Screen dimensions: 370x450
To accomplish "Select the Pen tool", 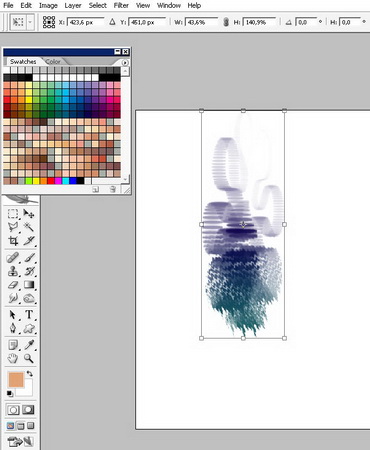I will [13, 328].
